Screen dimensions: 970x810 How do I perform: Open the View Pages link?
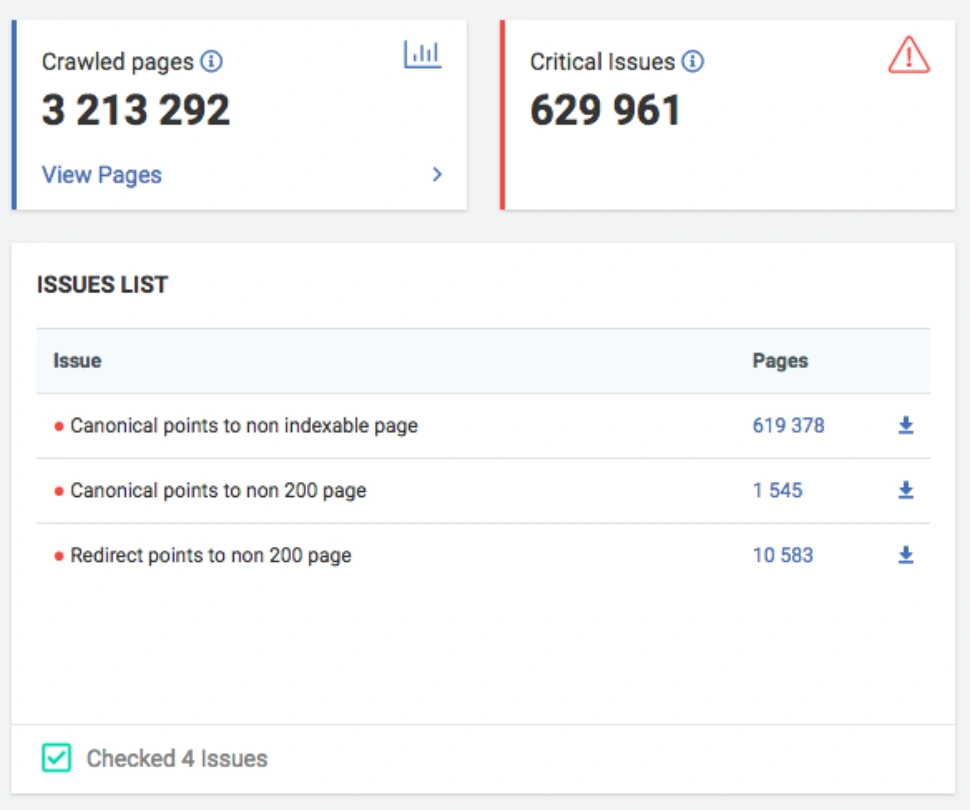pos(101,175)
